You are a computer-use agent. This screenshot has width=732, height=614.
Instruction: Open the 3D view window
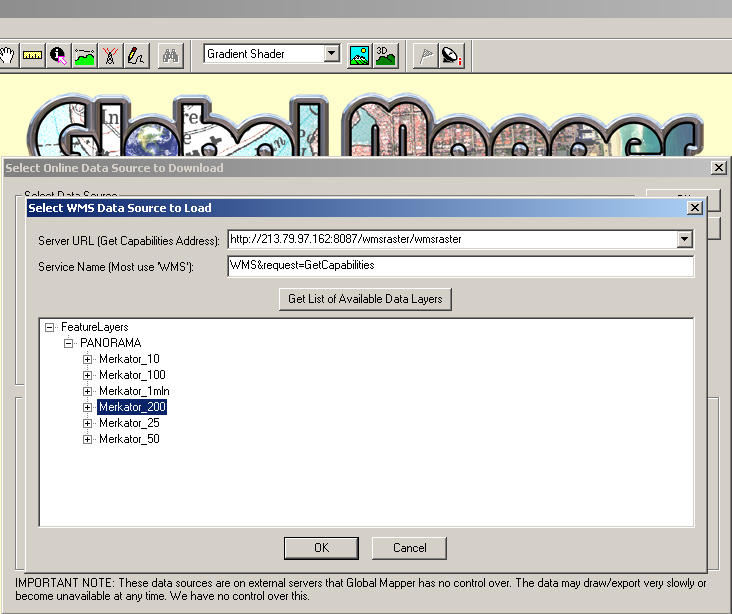(x=386, y=55)
